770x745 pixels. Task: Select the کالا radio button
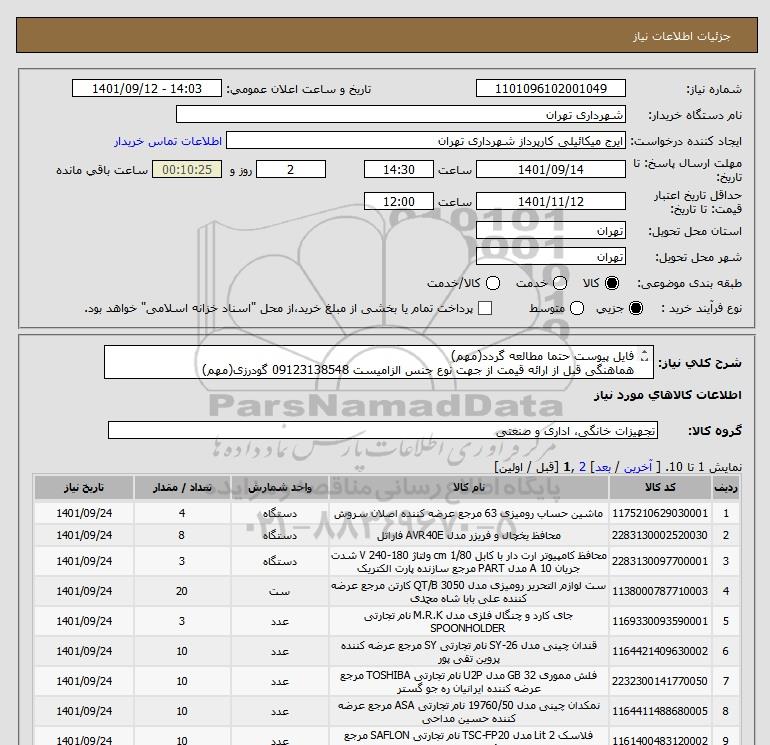[612, 283]
